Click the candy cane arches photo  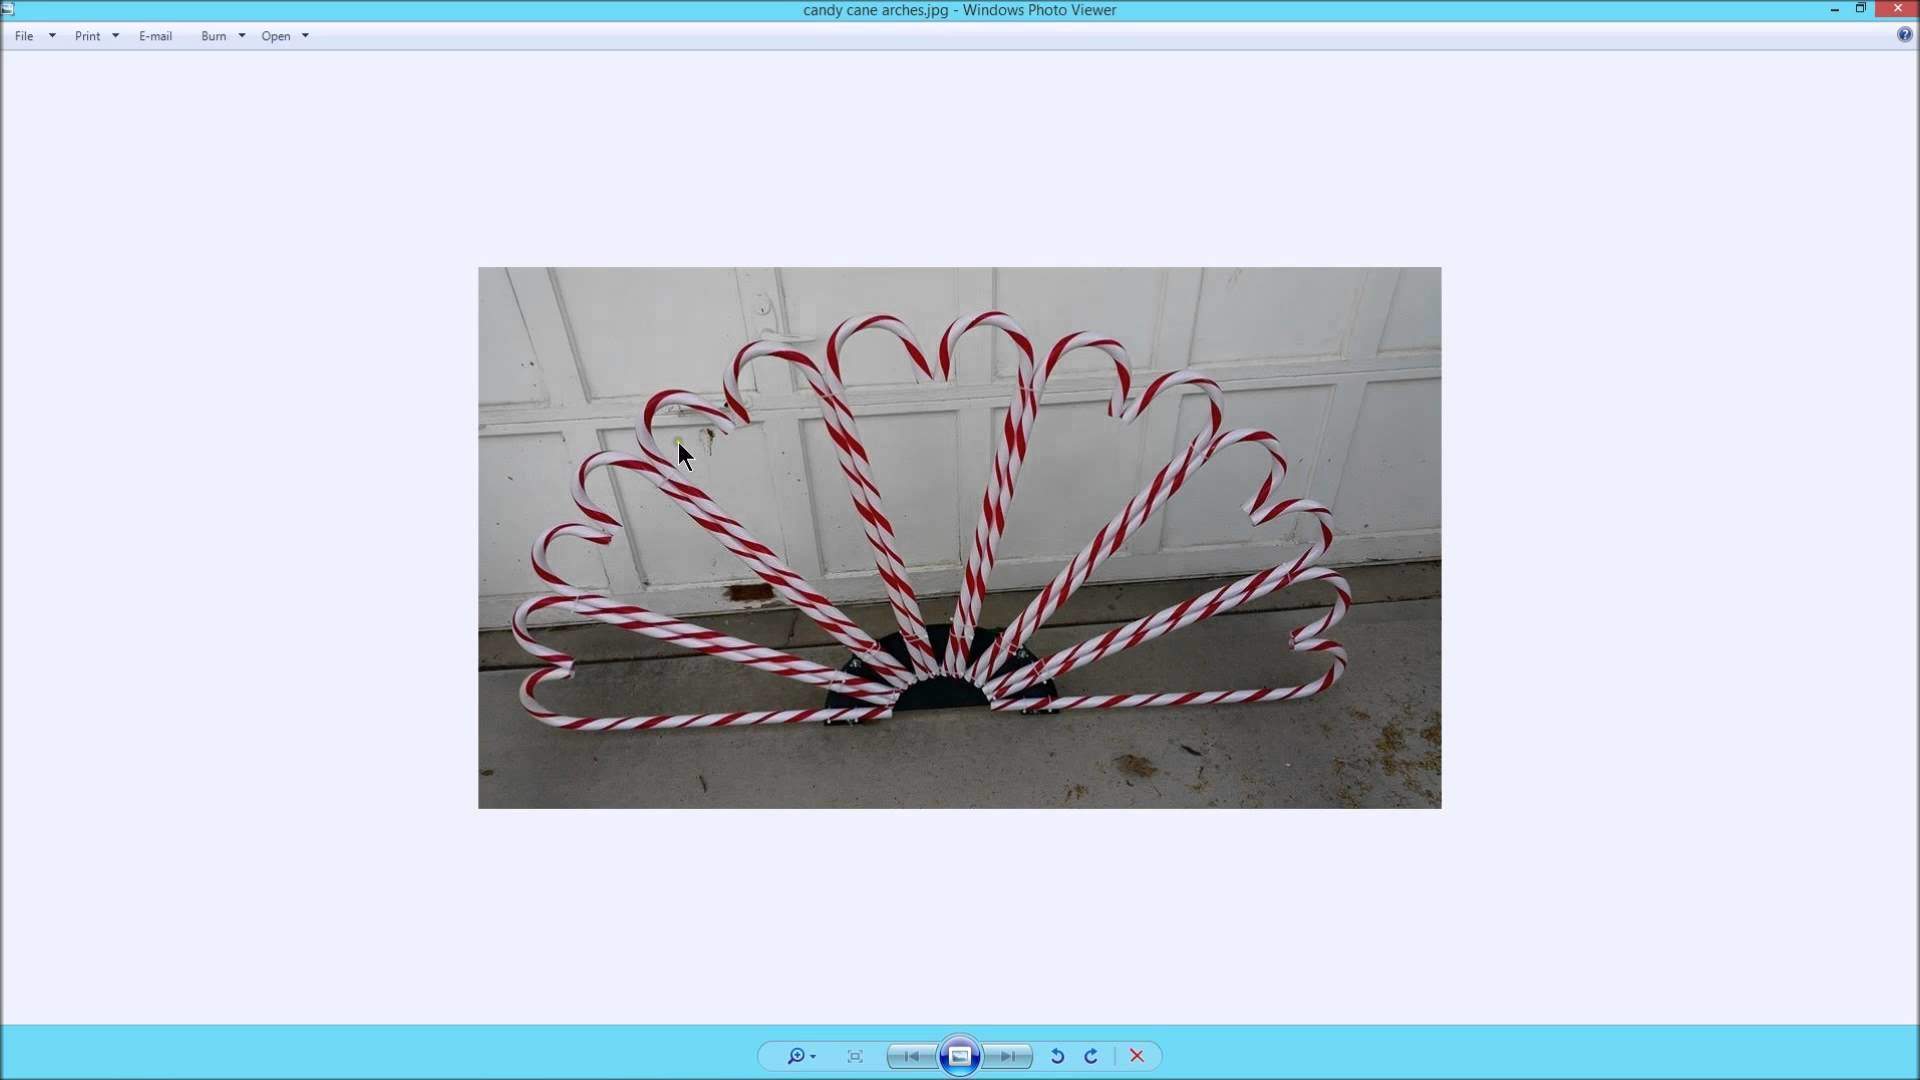click(x=960, y=538)
